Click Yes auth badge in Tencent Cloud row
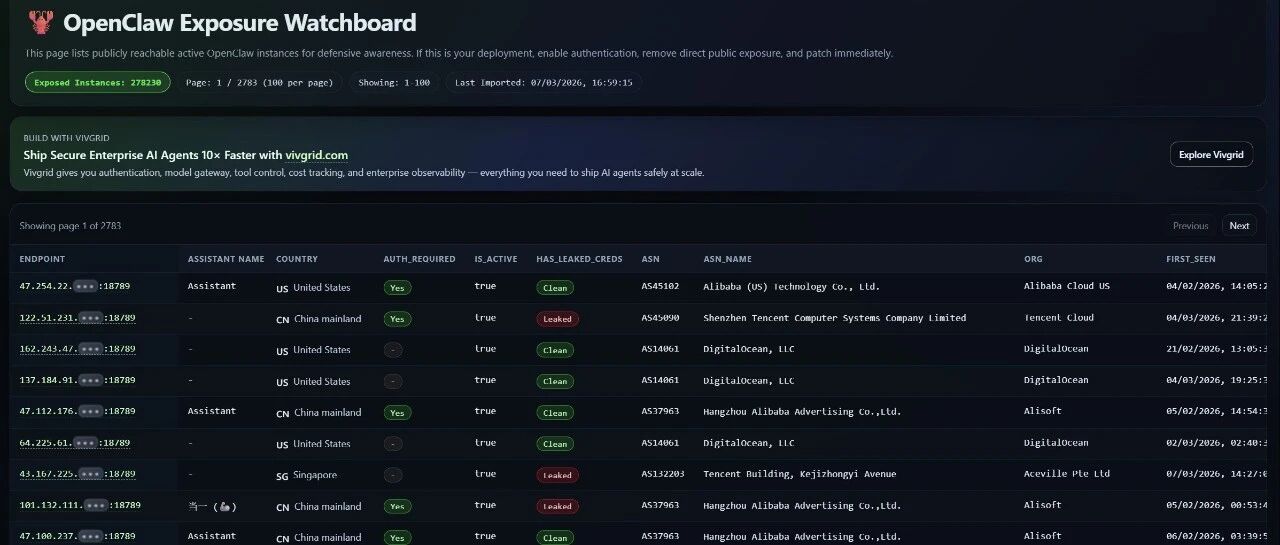Viewport: 1280px width, 545px height. [x=397, y=319]
